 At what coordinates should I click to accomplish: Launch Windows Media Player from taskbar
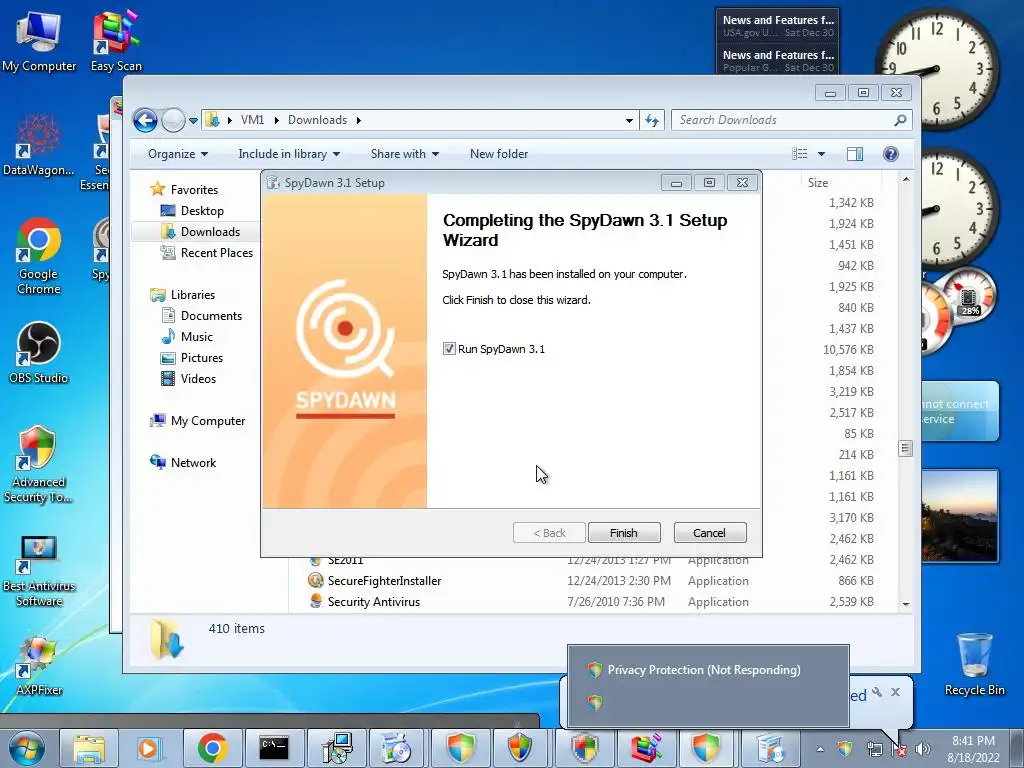coord(148,748)
